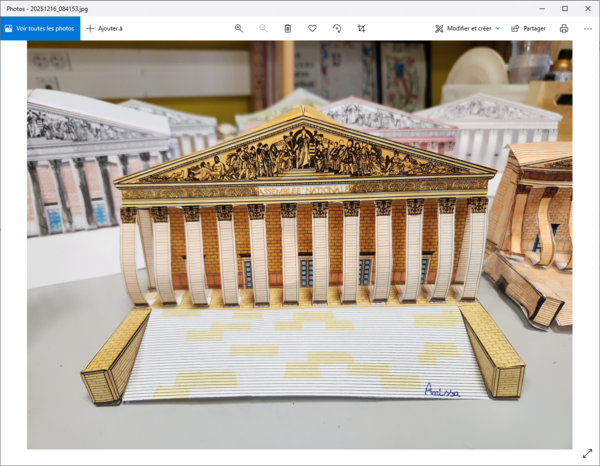
Task: Click the Partager share arrow icon
Action: (x=515, y=28)
